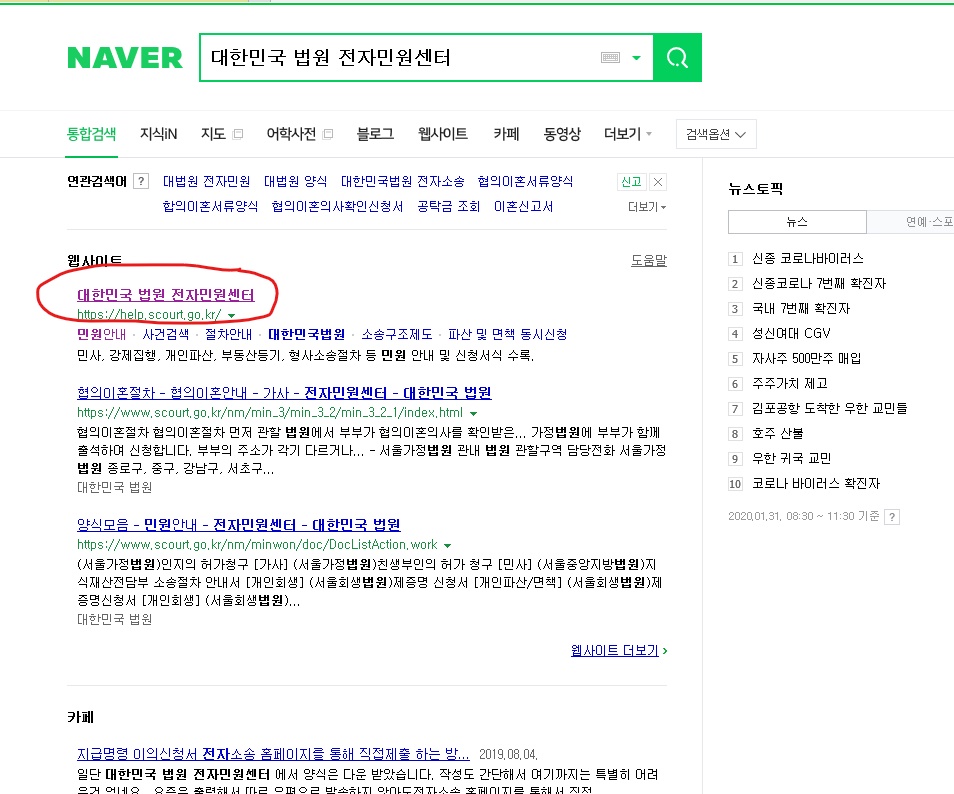Switch to the 블로그 tab
The image size is (954, 794).
(x=375, y=134)
